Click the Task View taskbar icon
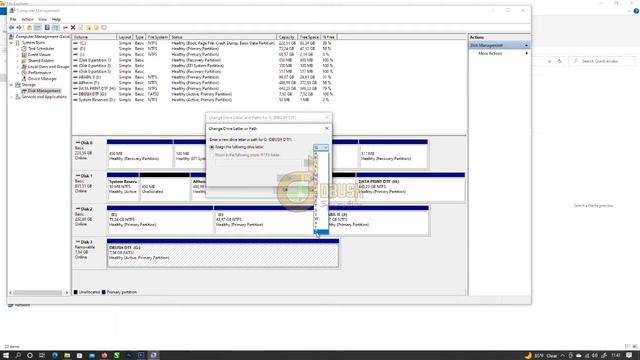The width and height of the screenshot is (640, 360). [42, 356]
